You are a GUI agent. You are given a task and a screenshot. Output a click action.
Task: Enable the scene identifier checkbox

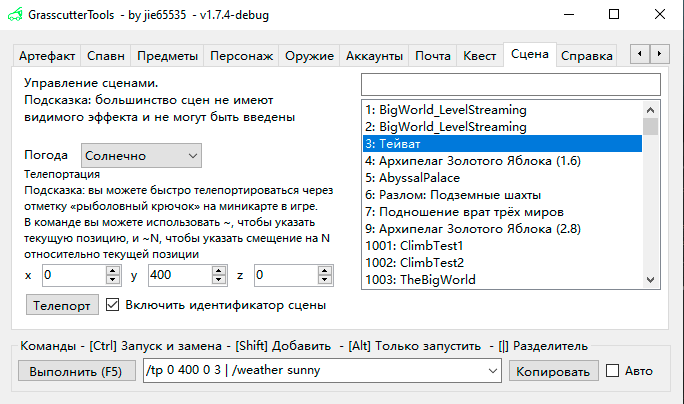point(112,304)
